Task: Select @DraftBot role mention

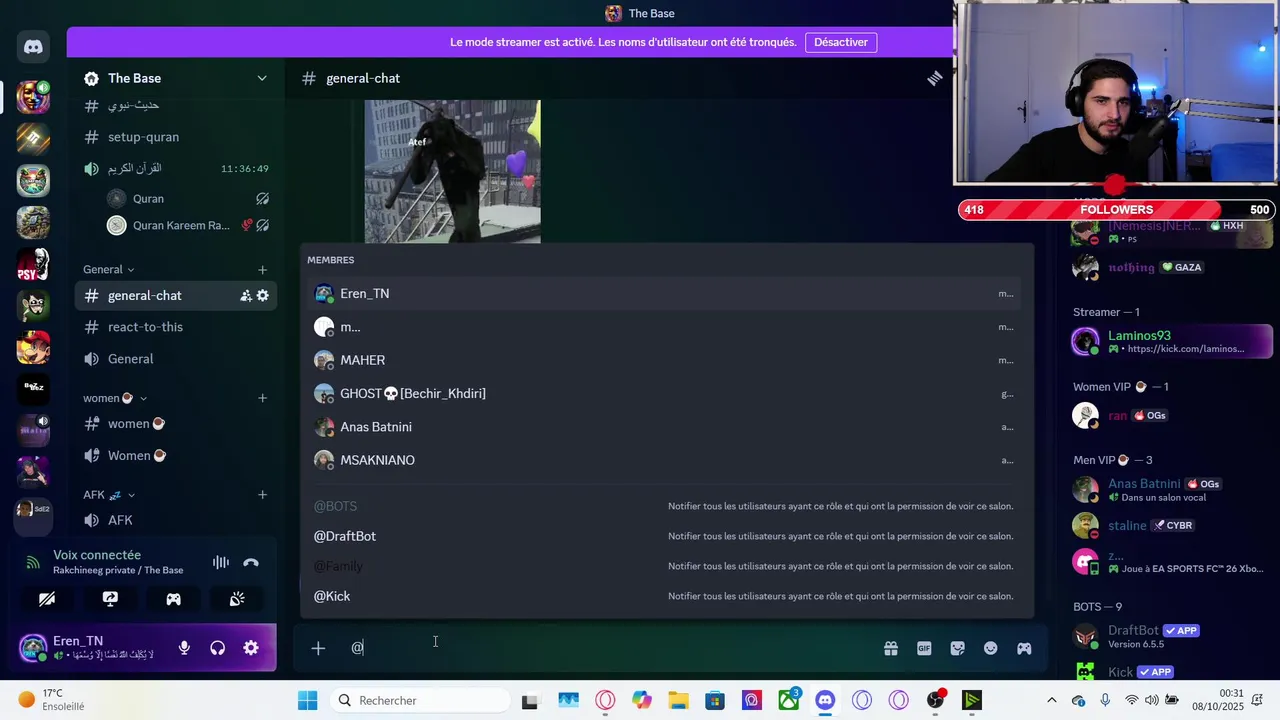Action: tap(666, 536)
